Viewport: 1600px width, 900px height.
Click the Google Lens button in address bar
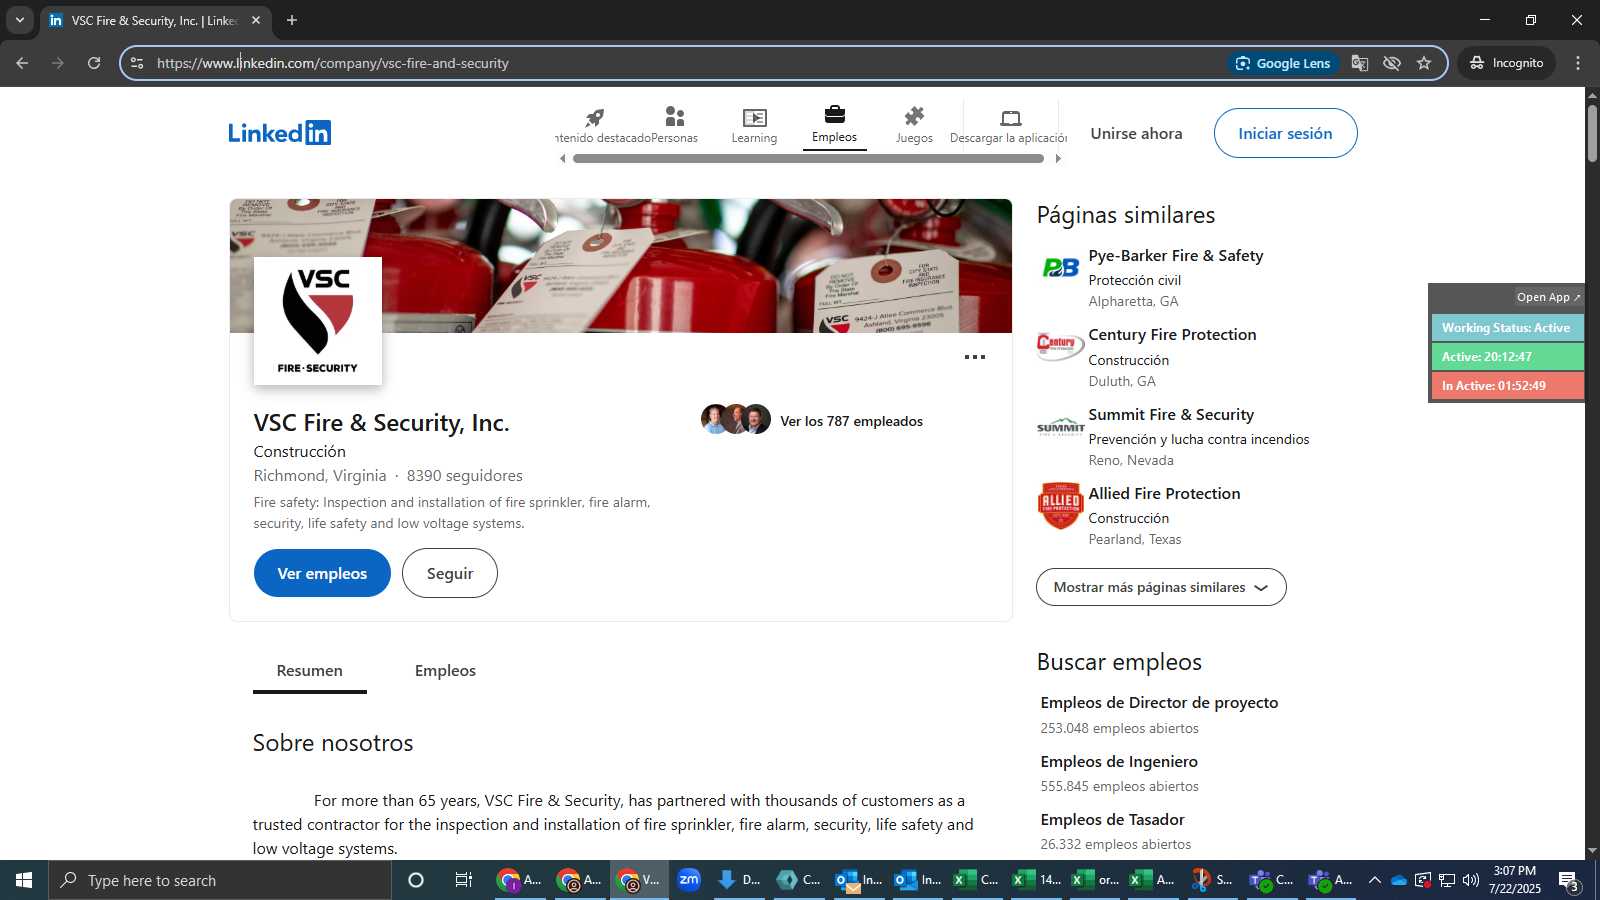pyautogui.click(x=1283, y=63)
